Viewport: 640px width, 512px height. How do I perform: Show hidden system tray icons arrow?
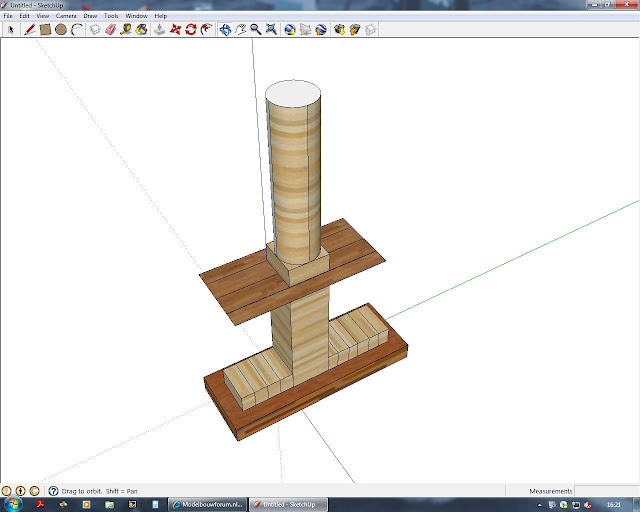(540, 505)
